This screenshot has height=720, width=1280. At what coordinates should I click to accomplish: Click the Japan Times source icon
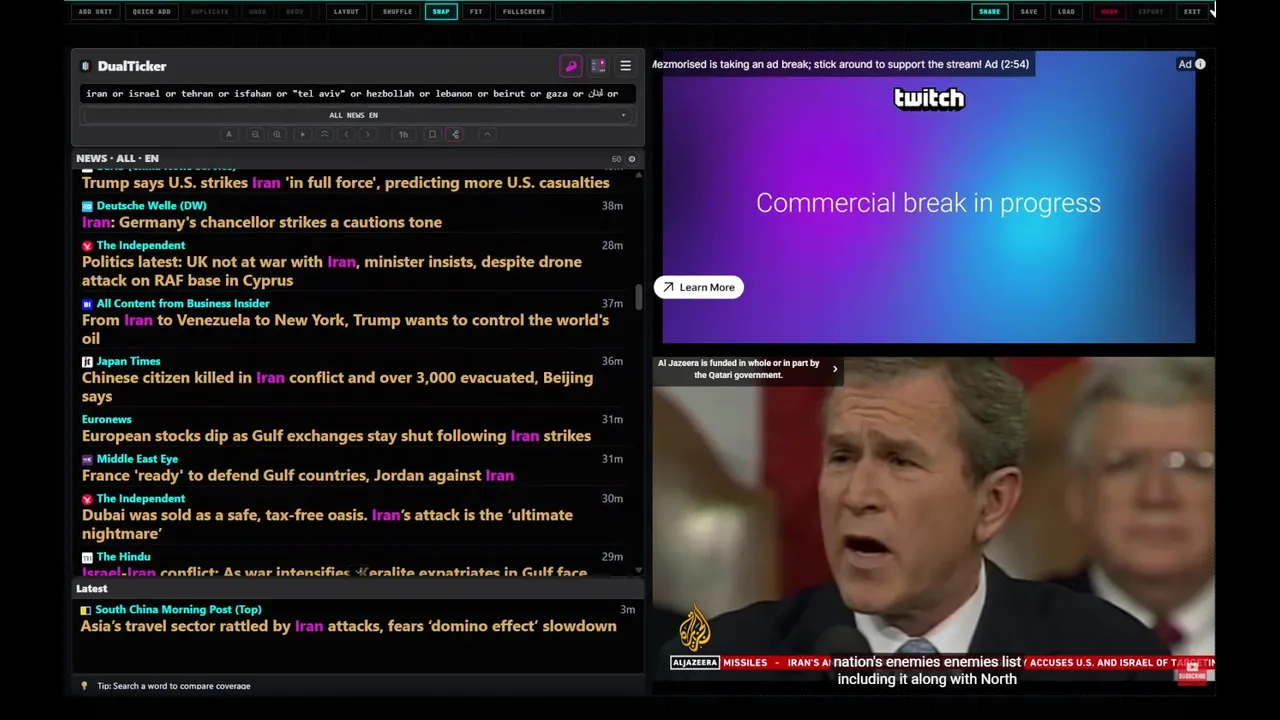[87, 361]
